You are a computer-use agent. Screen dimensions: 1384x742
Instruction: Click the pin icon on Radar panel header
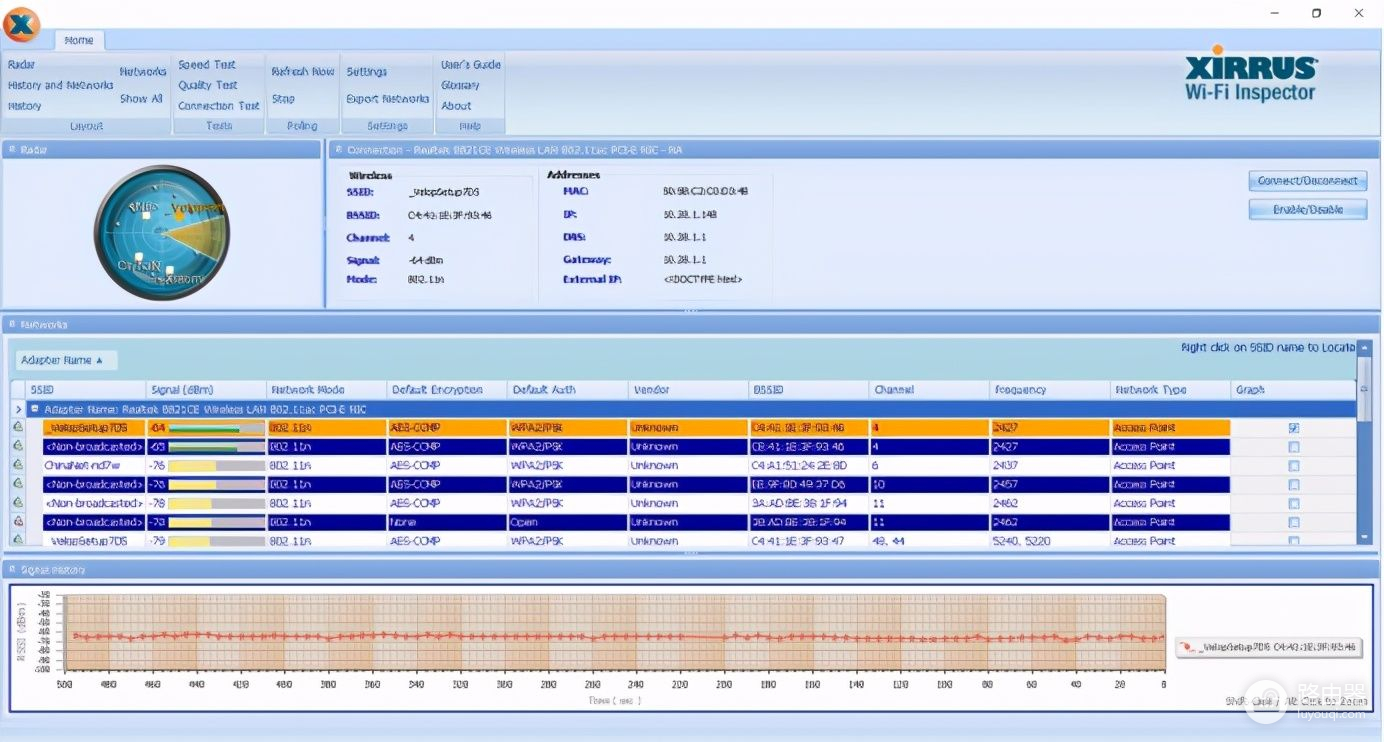(11, 150)
